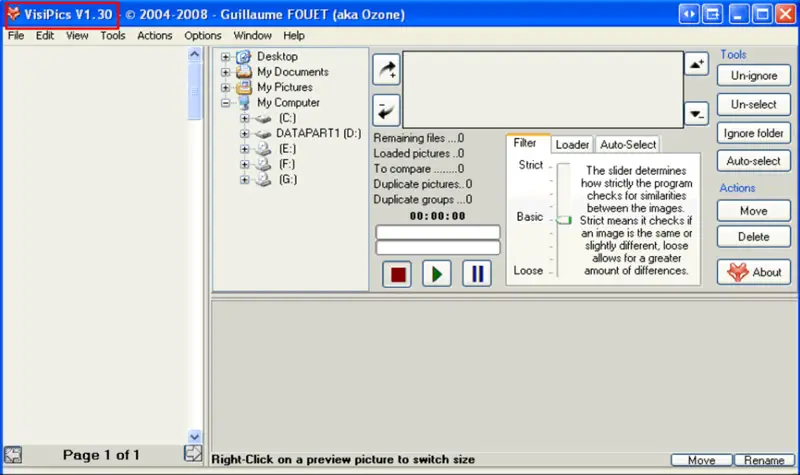The width and height of the screenshot is (800, 475).
Task: Click the preview size switch icon by page label
Action: coord(193,453)
